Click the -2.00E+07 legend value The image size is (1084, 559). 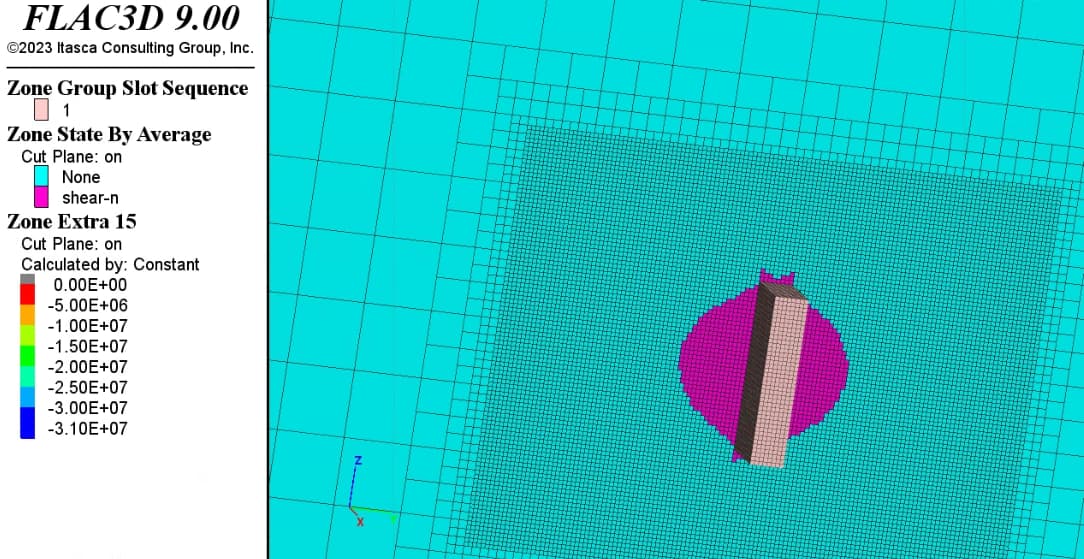coord(87,367)
